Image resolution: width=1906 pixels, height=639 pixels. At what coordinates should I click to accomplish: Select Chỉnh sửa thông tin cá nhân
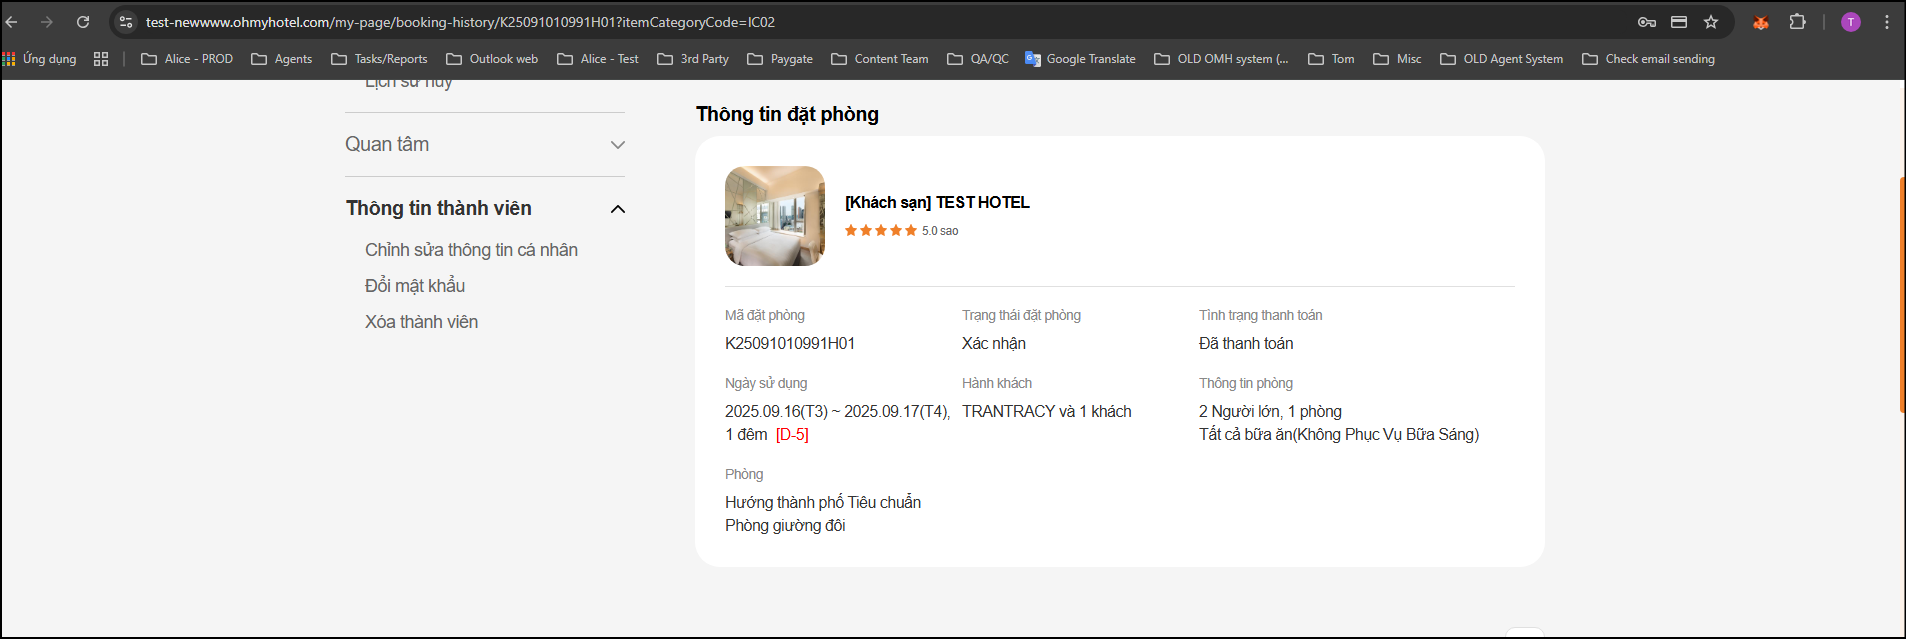(x=471, y=250)
